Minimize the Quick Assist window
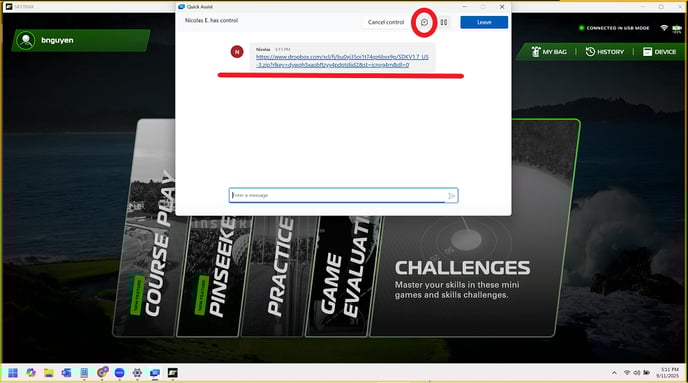Viewport: 688px width, 383px height. pyautogui.click(x=464, y=7)
